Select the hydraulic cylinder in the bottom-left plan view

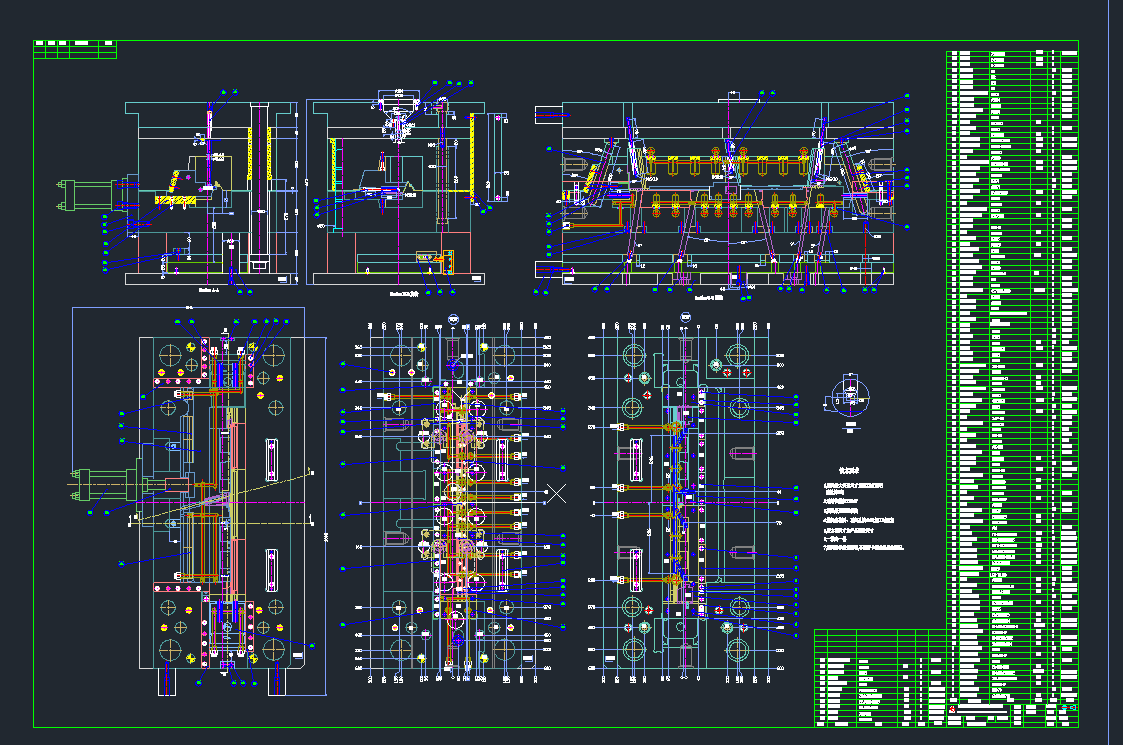click(x=100, y=485)
